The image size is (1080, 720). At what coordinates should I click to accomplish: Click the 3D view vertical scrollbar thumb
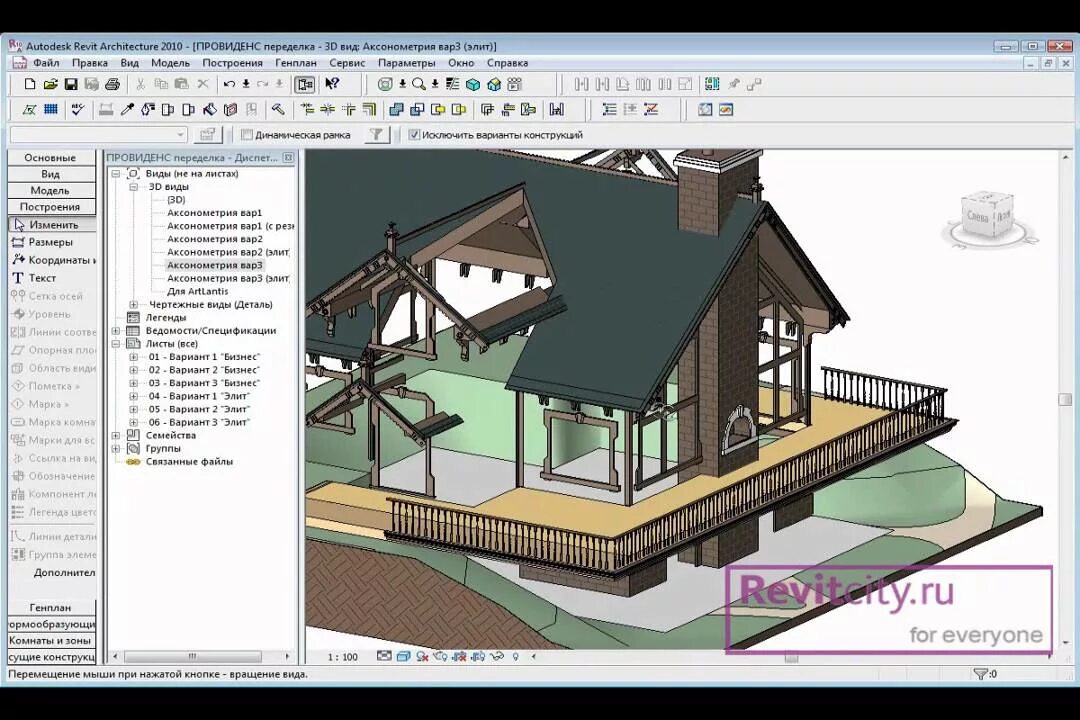(1066, 400)
